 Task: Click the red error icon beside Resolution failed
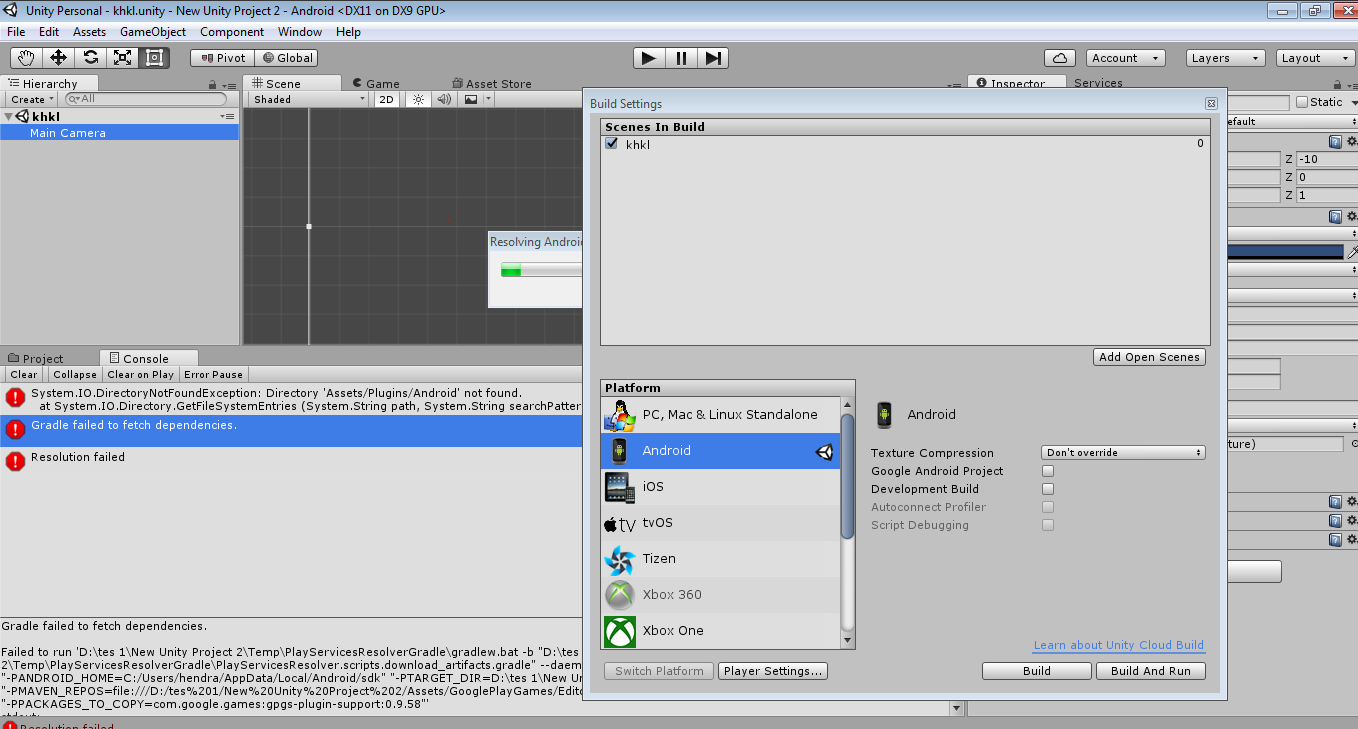click(x=15, y=461)
